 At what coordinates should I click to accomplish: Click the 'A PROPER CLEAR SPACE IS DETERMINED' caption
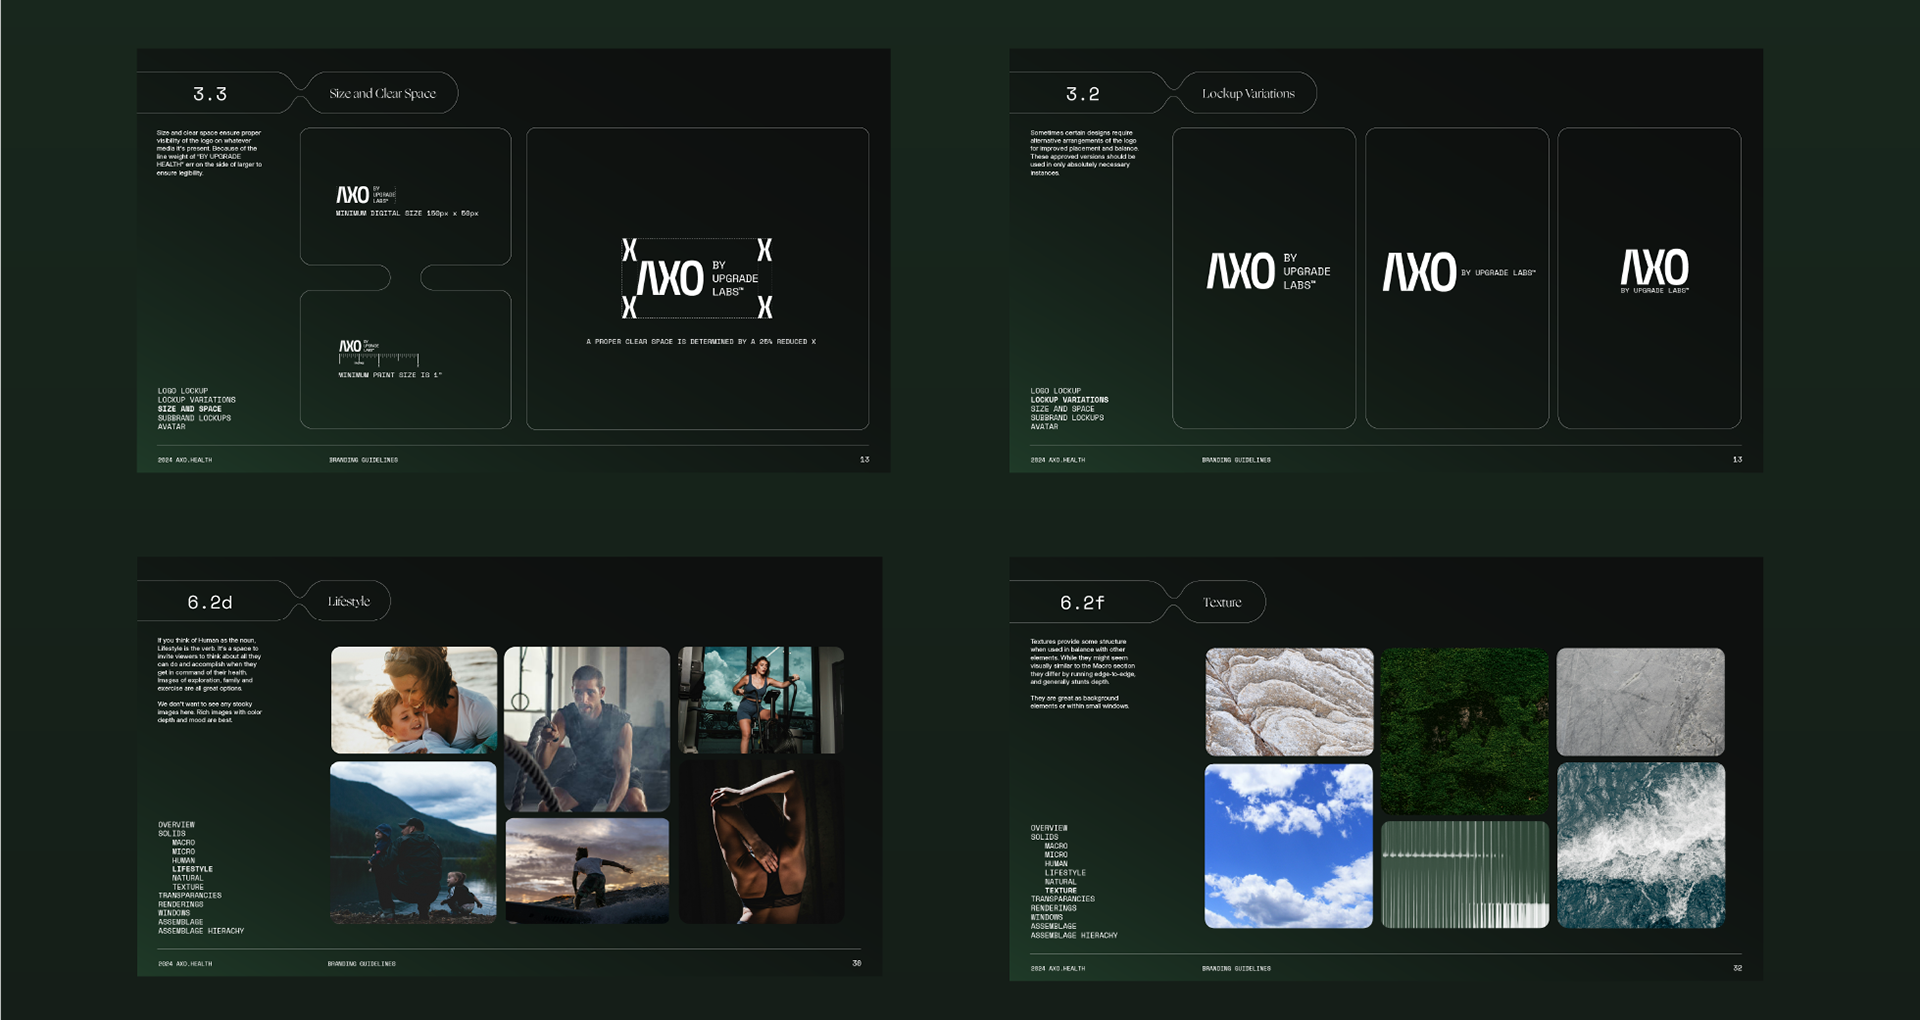click(701, 342)
